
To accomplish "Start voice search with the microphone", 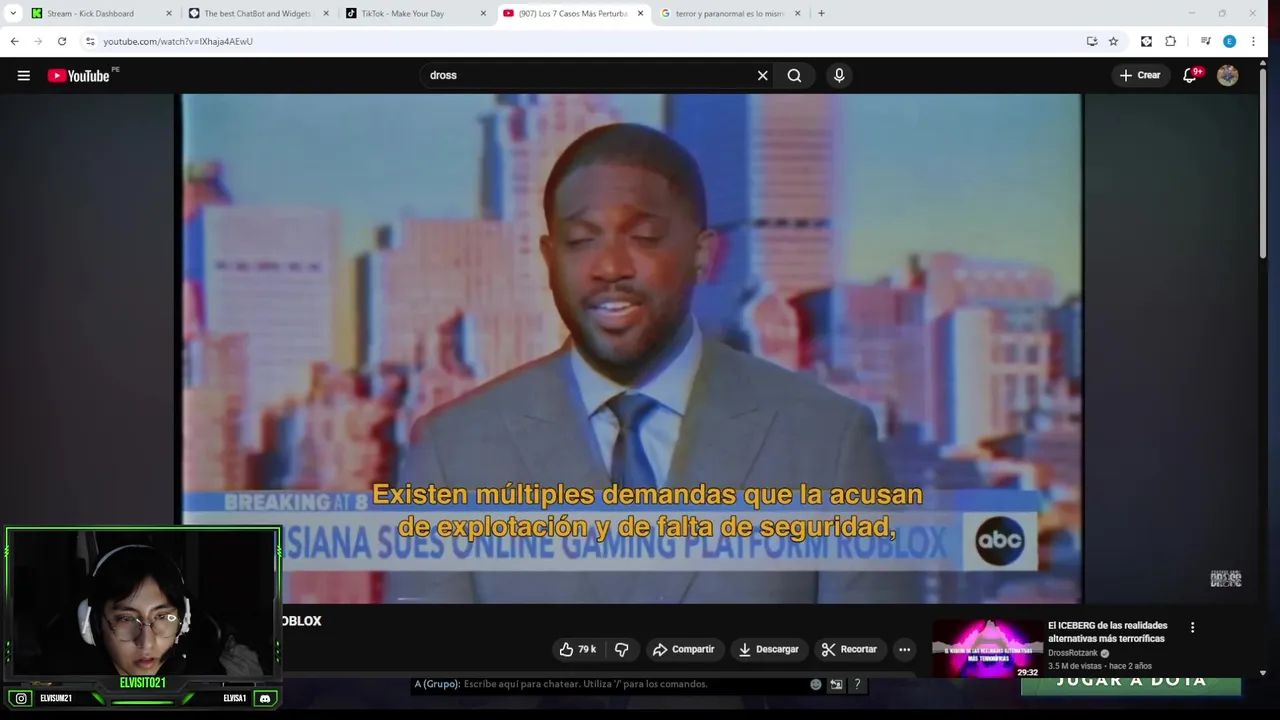I will pos(839,75).
